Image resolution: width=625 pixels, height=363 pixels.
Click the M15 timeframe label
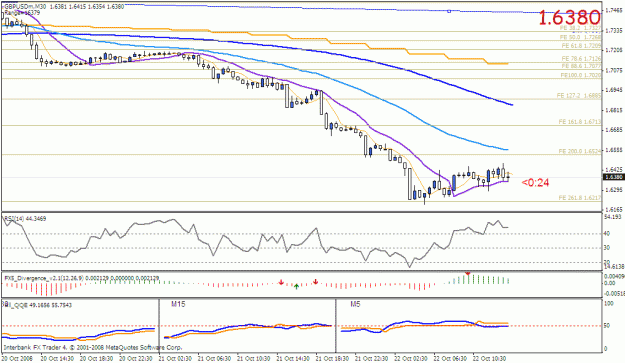click(178, 304)
